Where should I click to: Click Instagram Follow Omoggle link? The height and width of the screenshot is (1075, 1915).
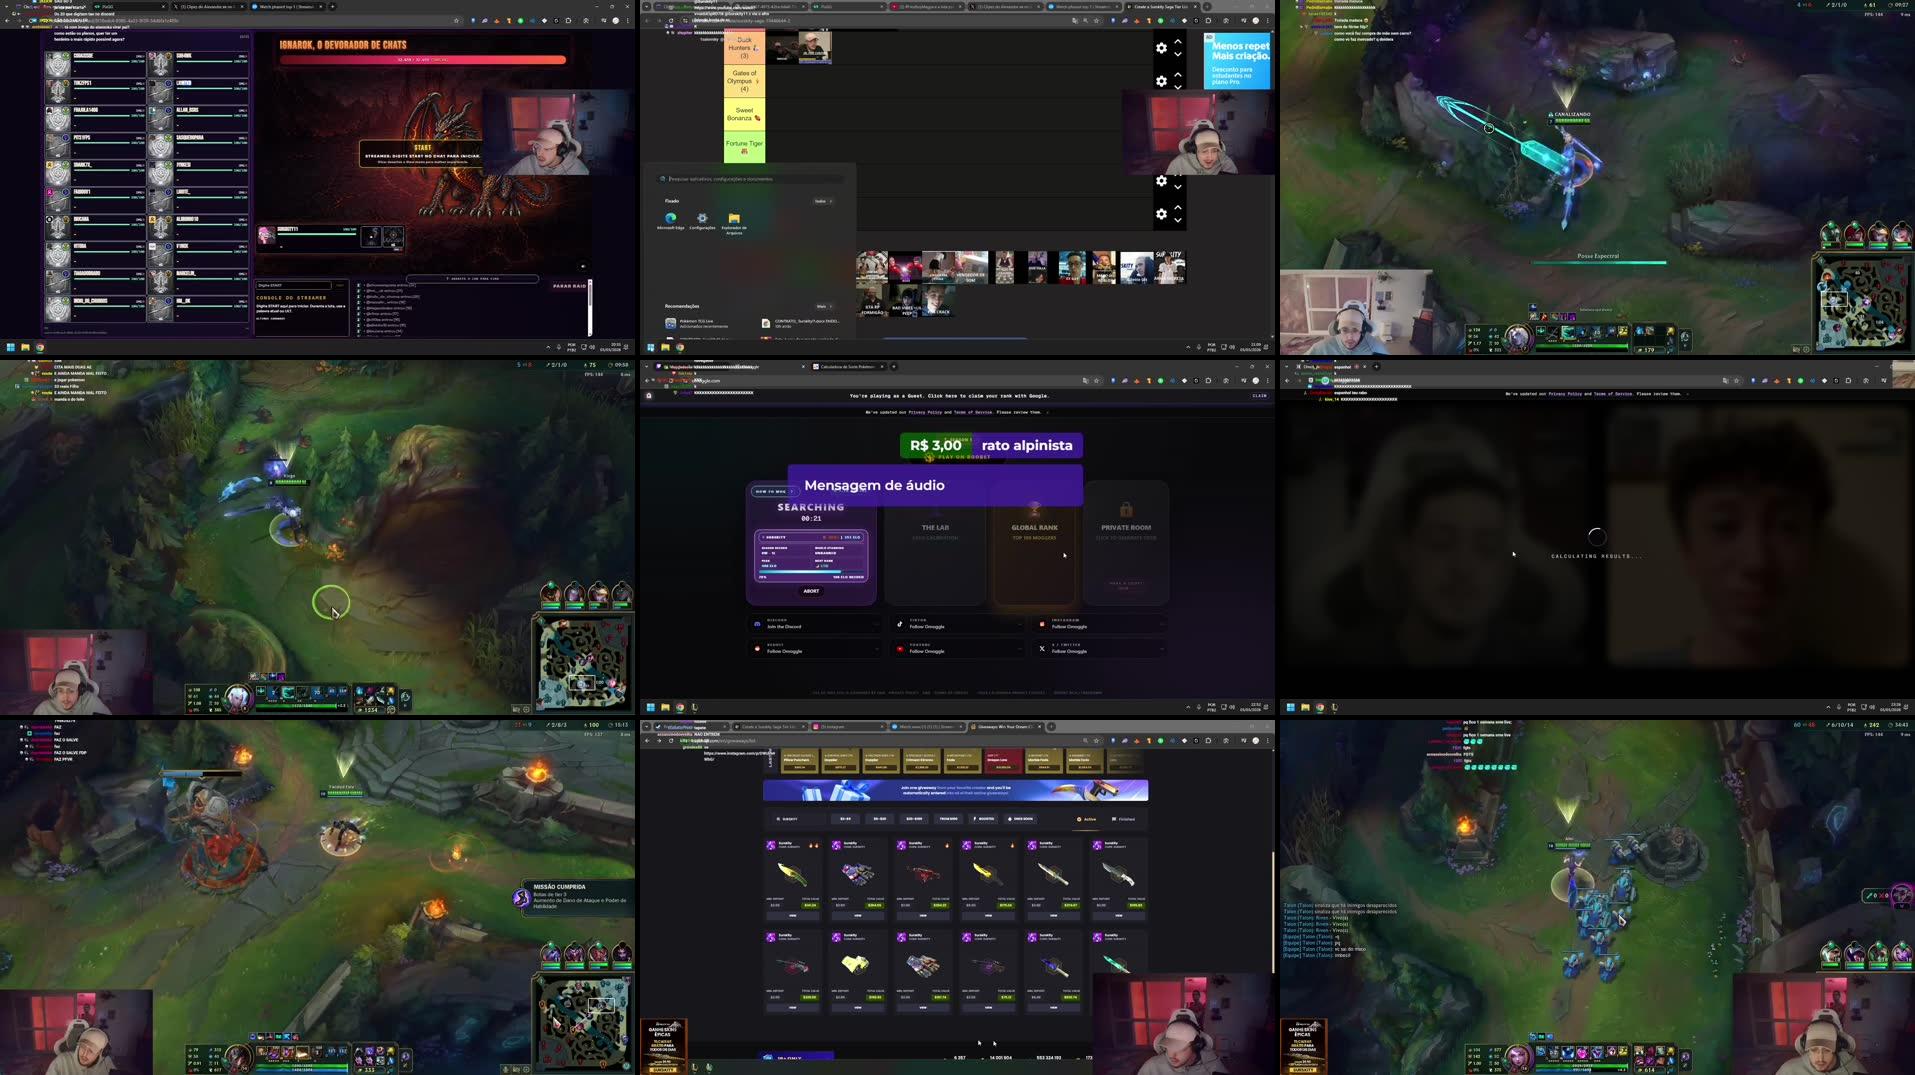(x=1098, y=624)
